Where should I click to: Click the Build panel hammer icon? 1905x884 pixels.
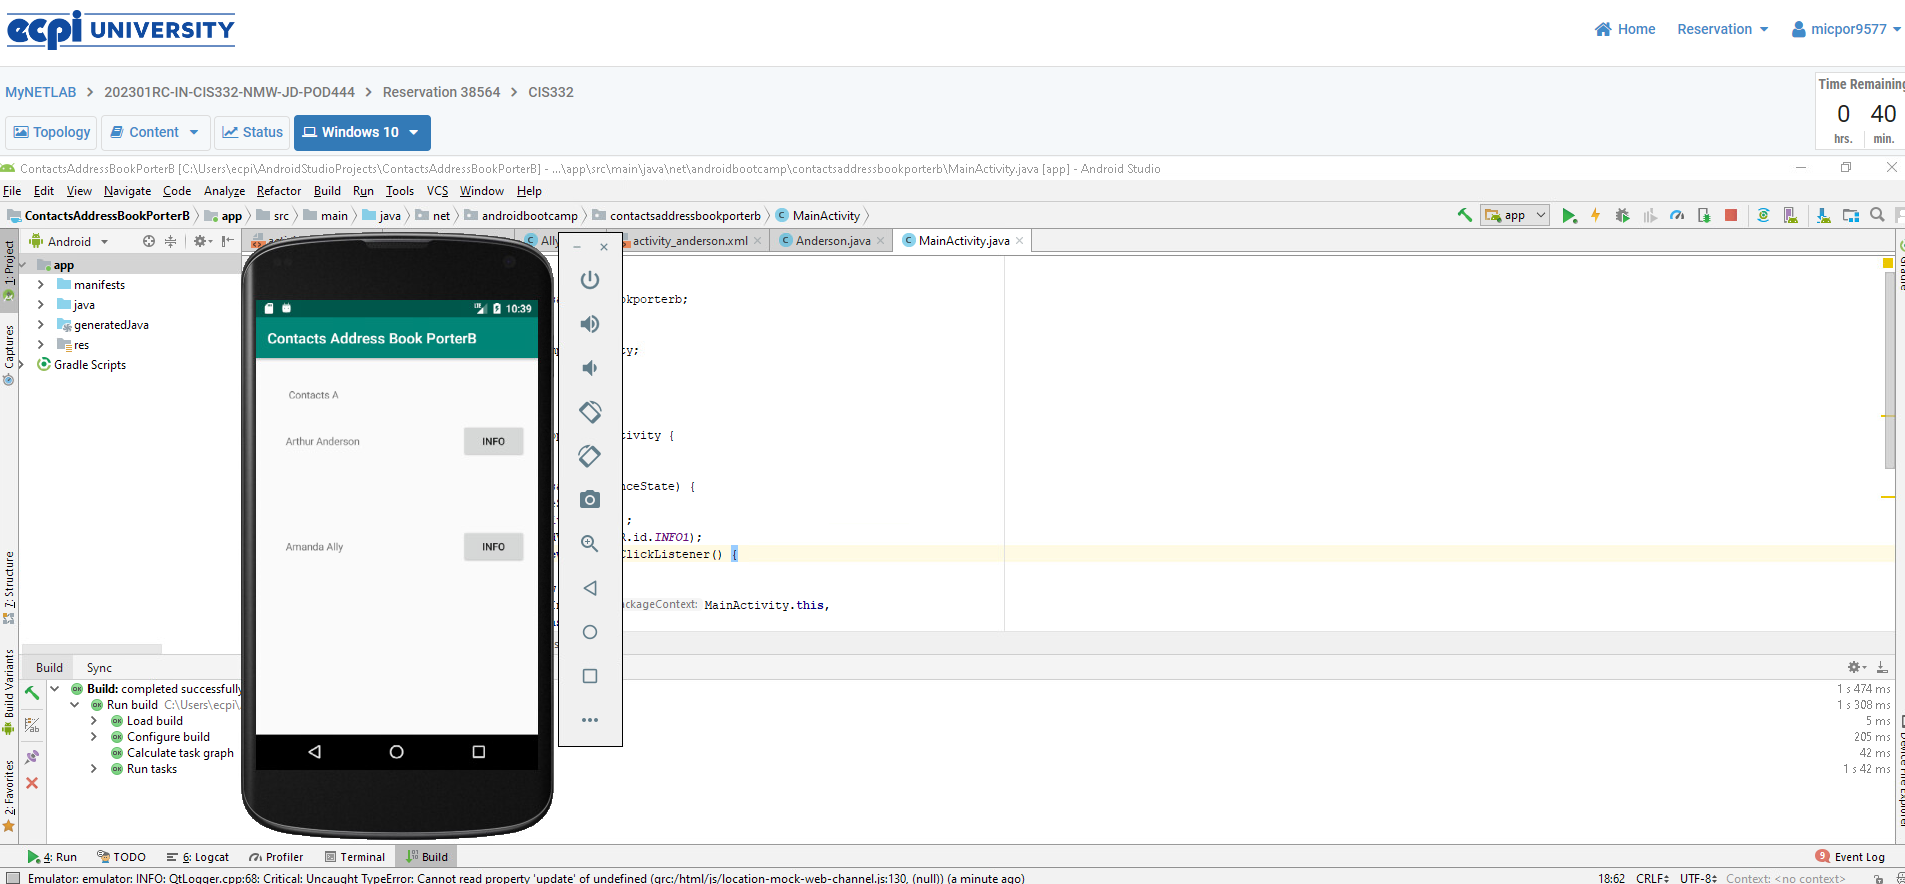(32, 692)
